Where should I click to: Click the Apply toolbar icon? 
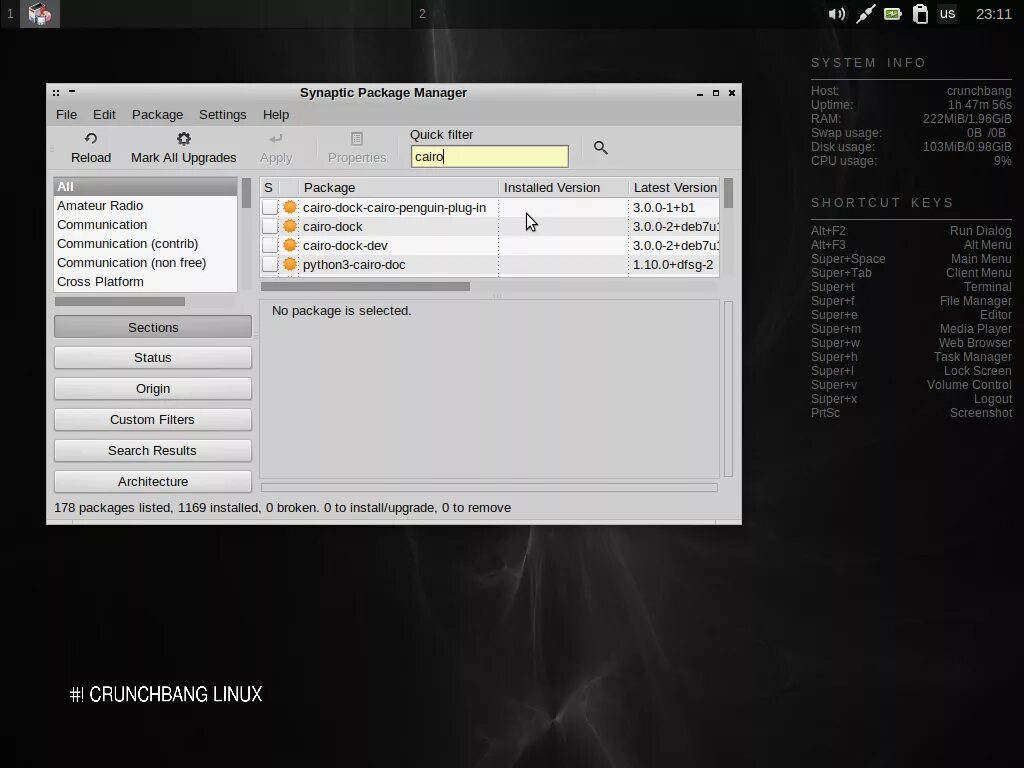(276, 138)
